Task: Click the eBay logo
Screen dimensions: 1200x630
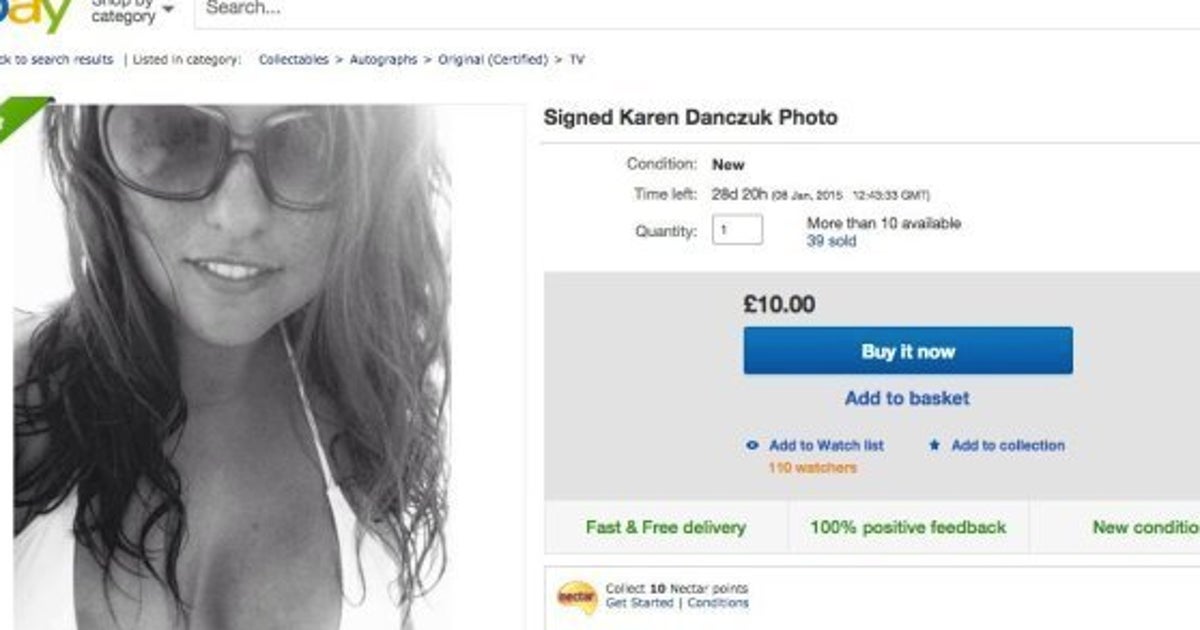Action: [x=35, y=14]
